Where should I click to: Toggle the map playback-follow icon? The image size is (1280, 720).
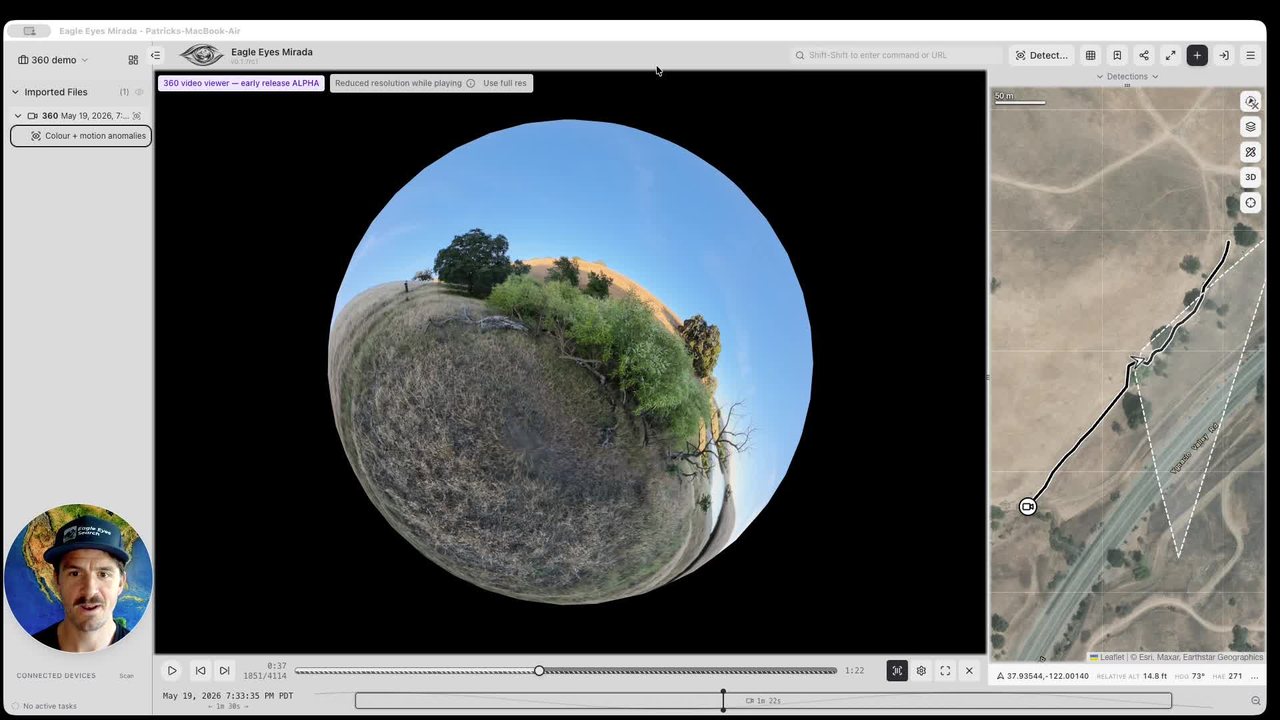point(1250,102)
